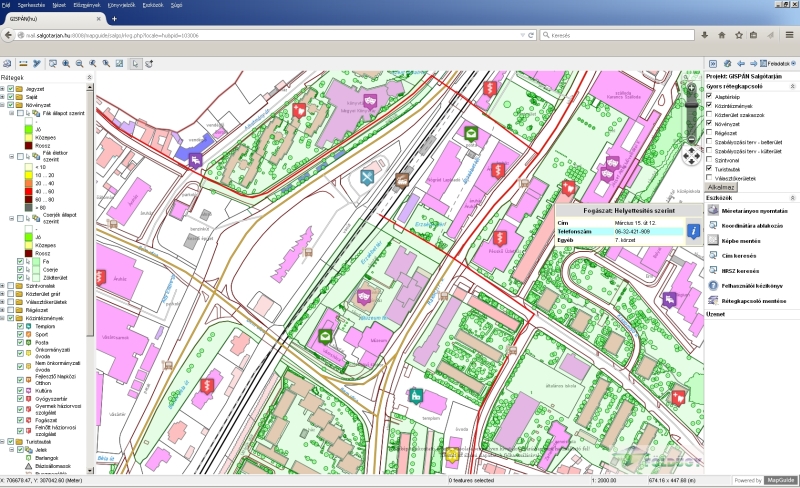This screenshot has height=488, width=800.
Task: Click the Cím keresés link
Action: [739, 254]
